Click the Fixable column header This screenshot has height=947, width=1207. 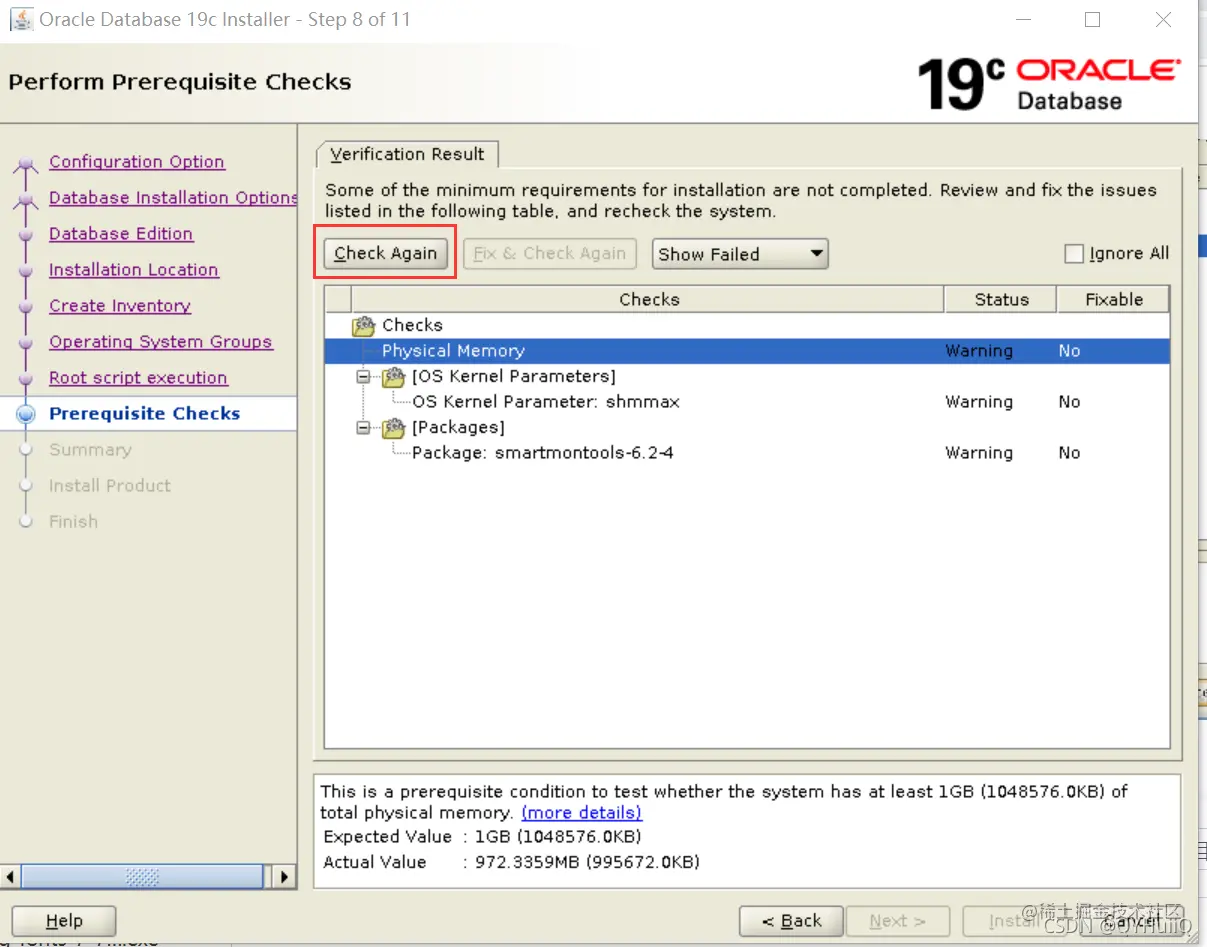point(1113,299)
